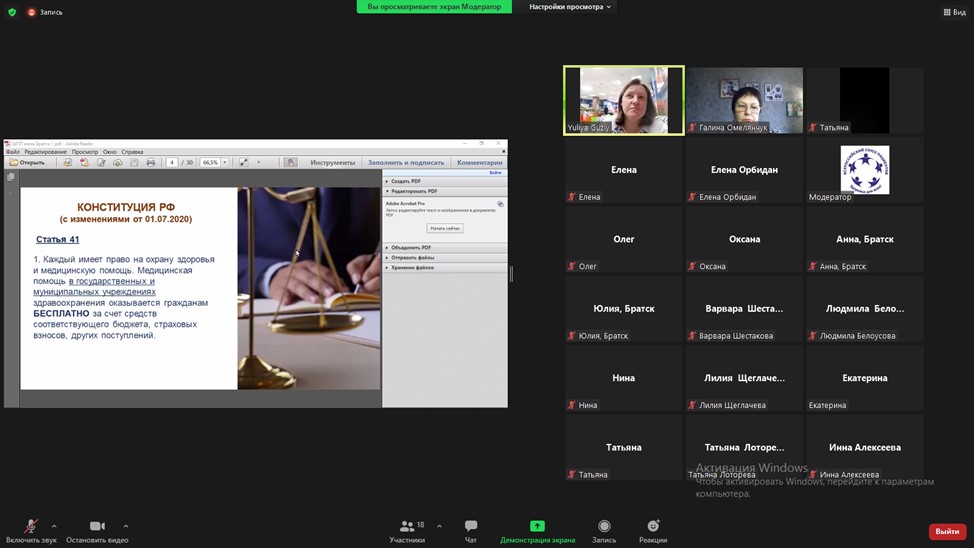The height and width of the screenshot is (548, 974).
Task: Select Yuliya Guziy's video thumbnail
Action: [x=623, y=100]
